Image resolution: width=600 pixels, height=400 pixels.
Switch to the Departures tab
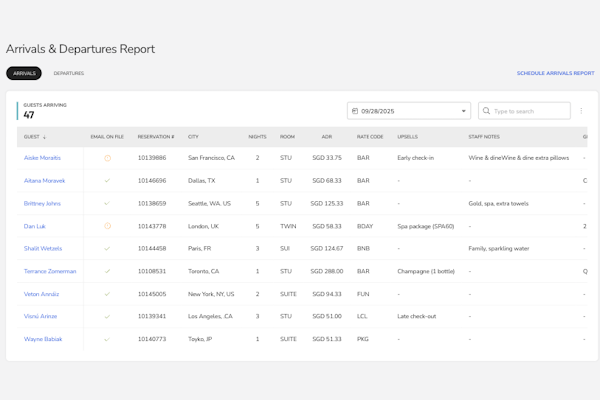click(x=69, y=73)
